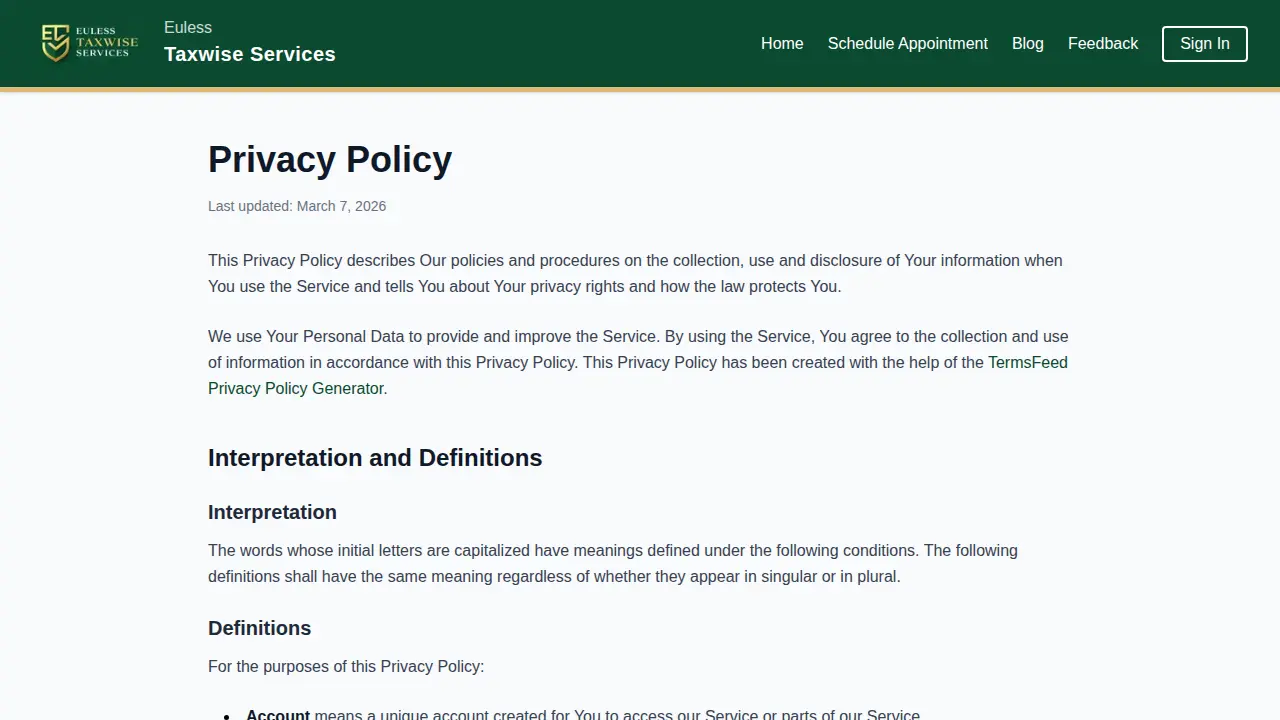This screenshot has height=720, width=1280.
Task: Click the Interpretation subheading
Action: click(x=272, y=512)
